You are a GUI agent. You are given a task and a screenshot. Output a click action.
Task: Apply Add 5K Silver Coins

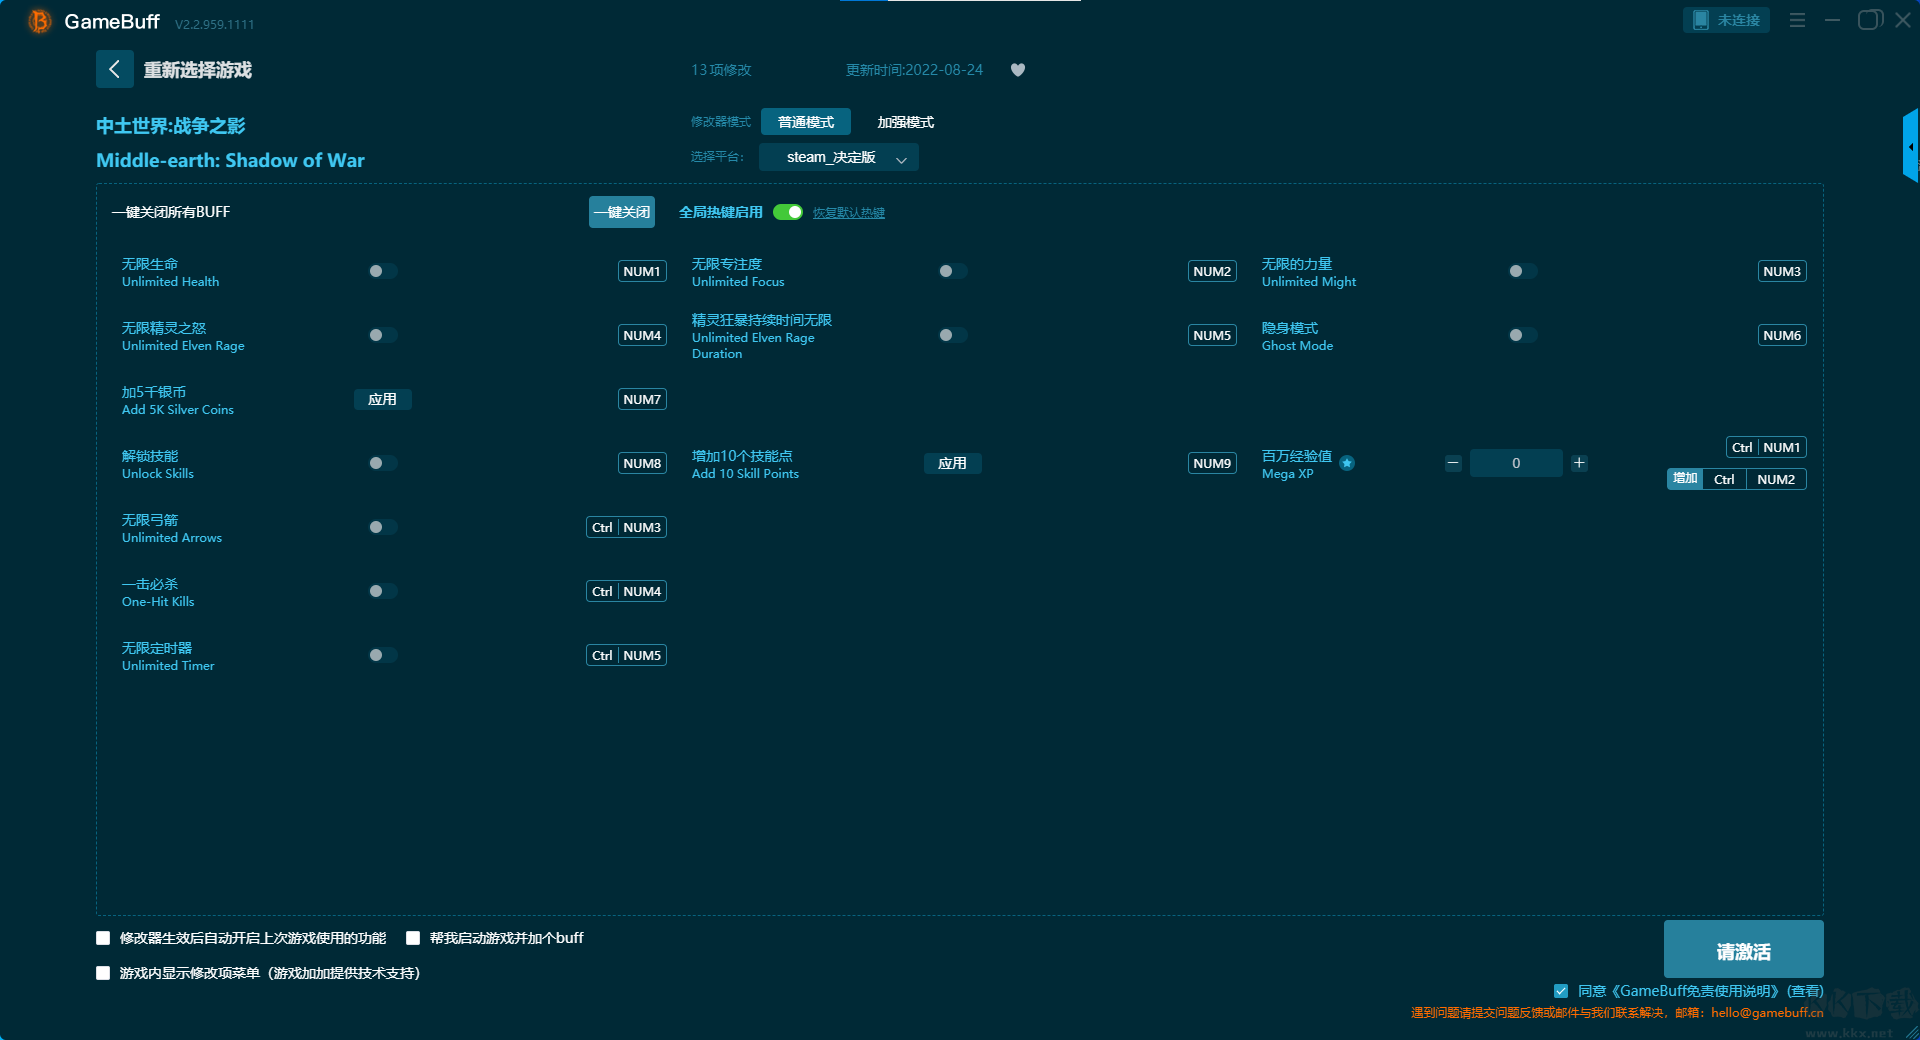pyautogui.click(x=382, y=399)
